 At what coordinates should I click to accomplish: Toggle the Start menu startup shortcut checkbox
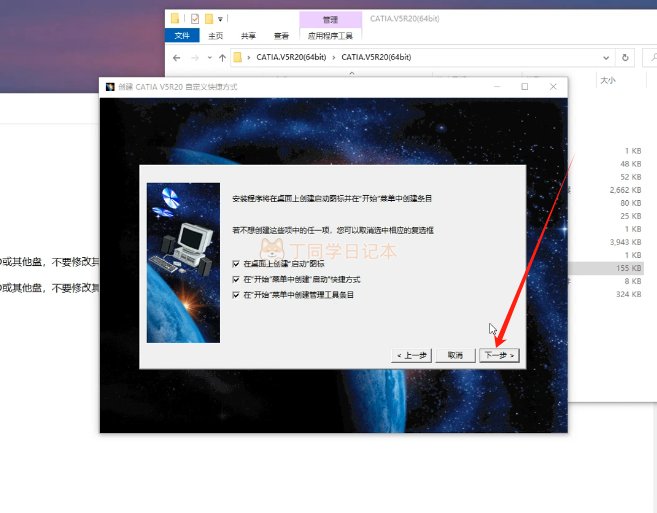(236, 279)
